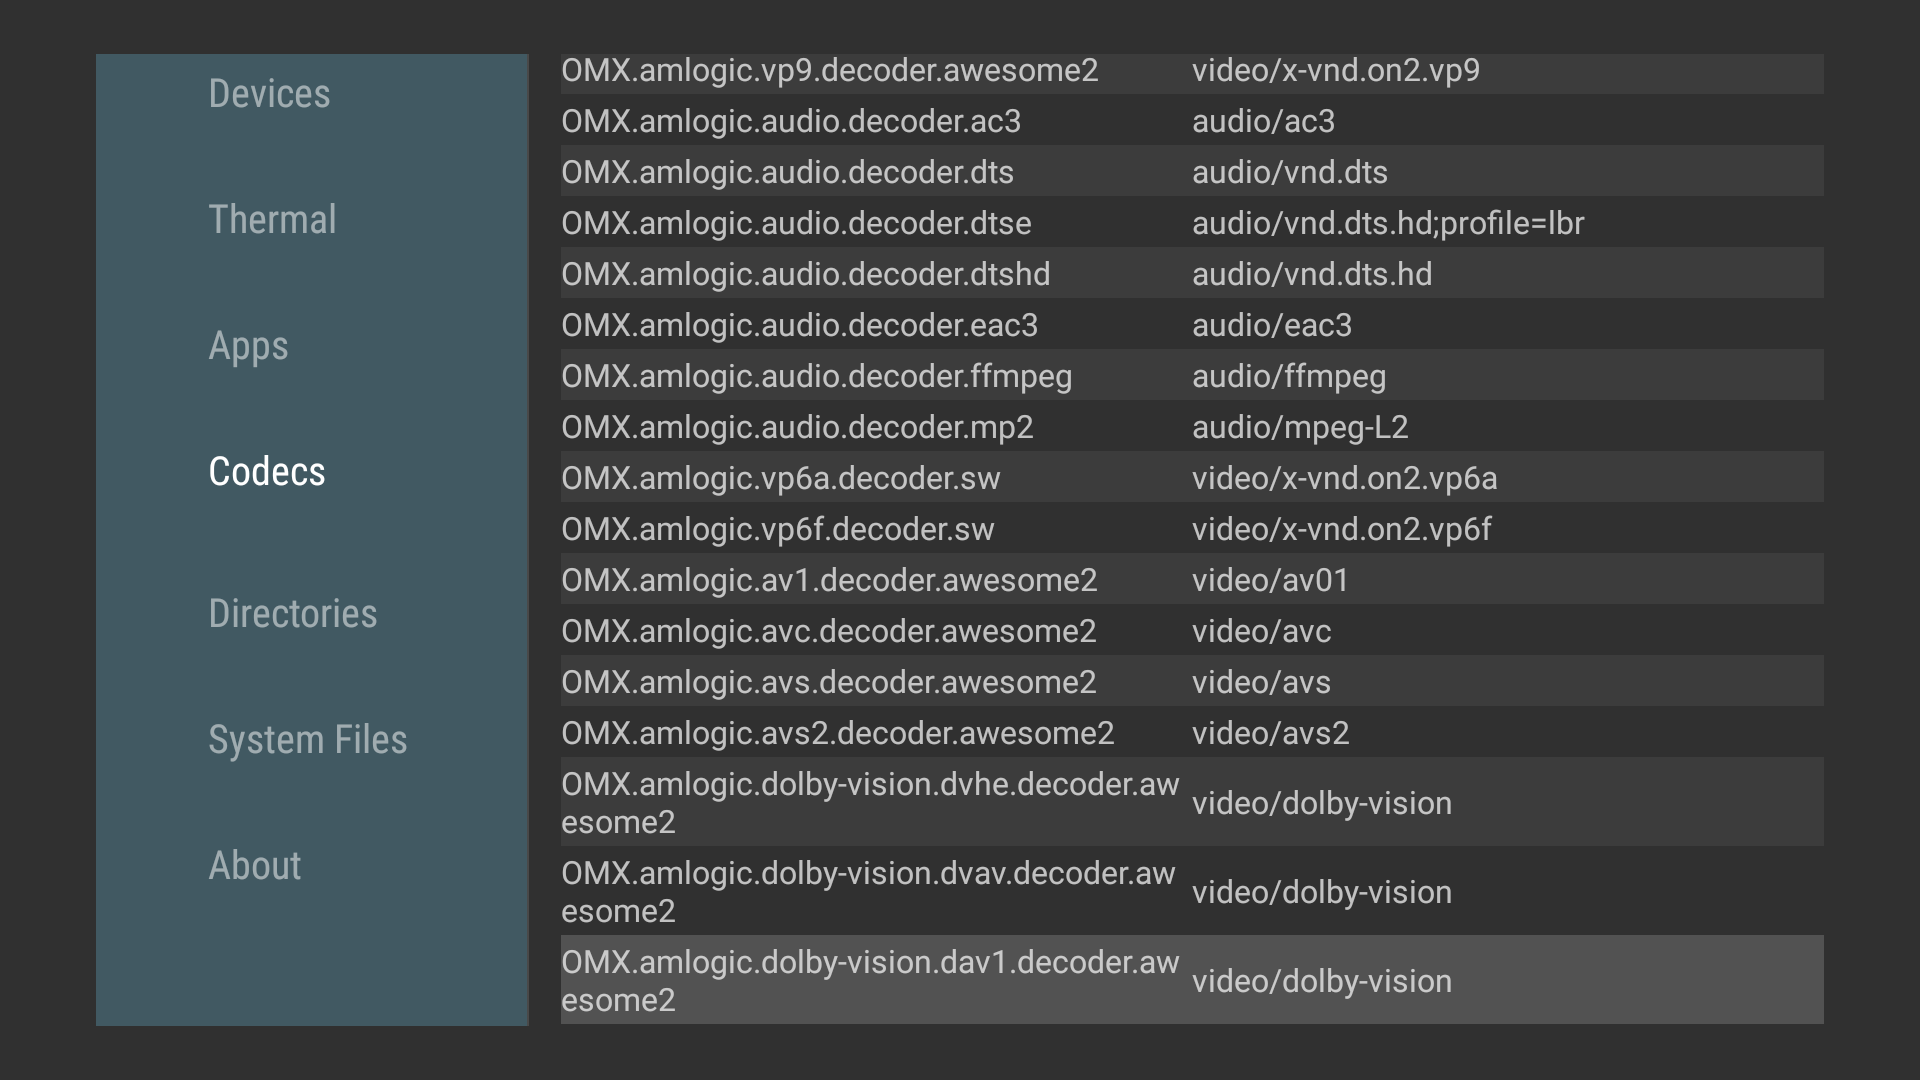
Task: Select the dolby-vision.dvhe decoder row
Action: click(x=1192, y=803)
